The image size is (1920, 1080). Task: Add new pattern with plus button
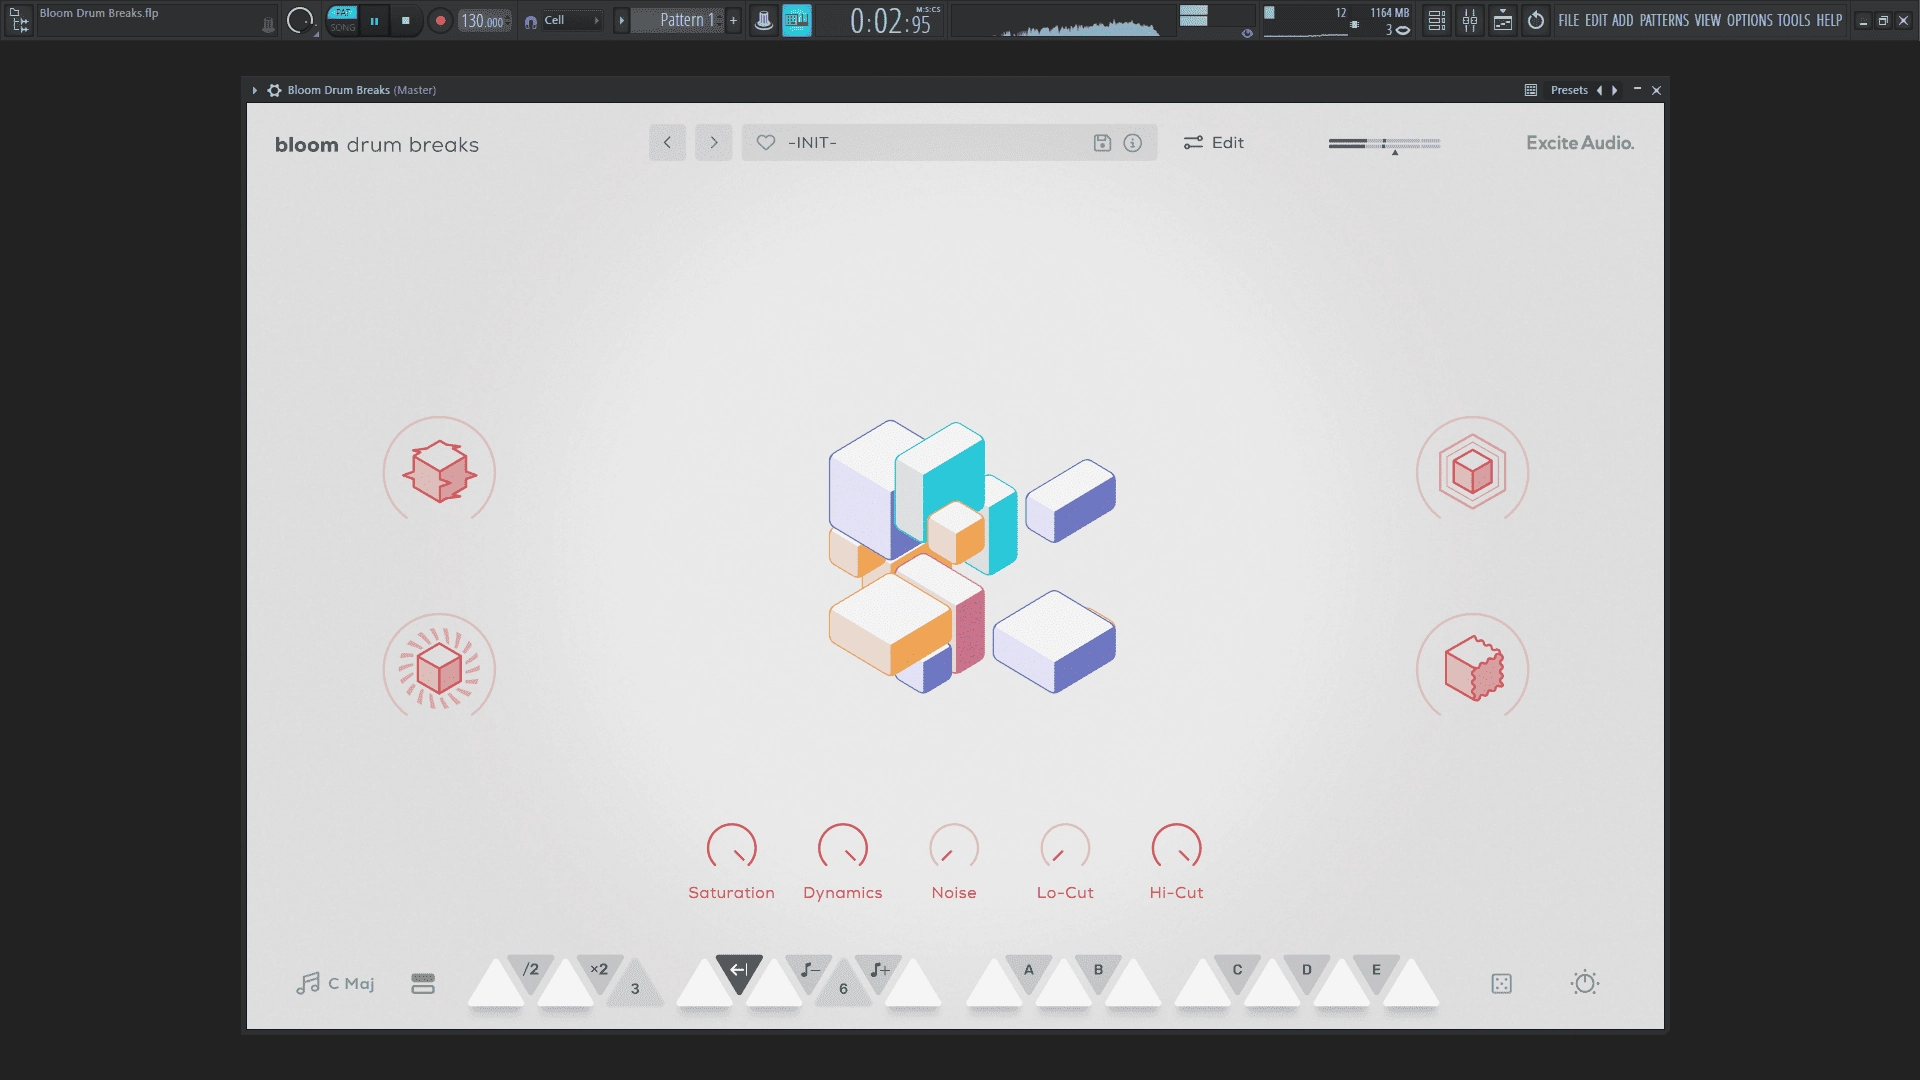point(733,20)
